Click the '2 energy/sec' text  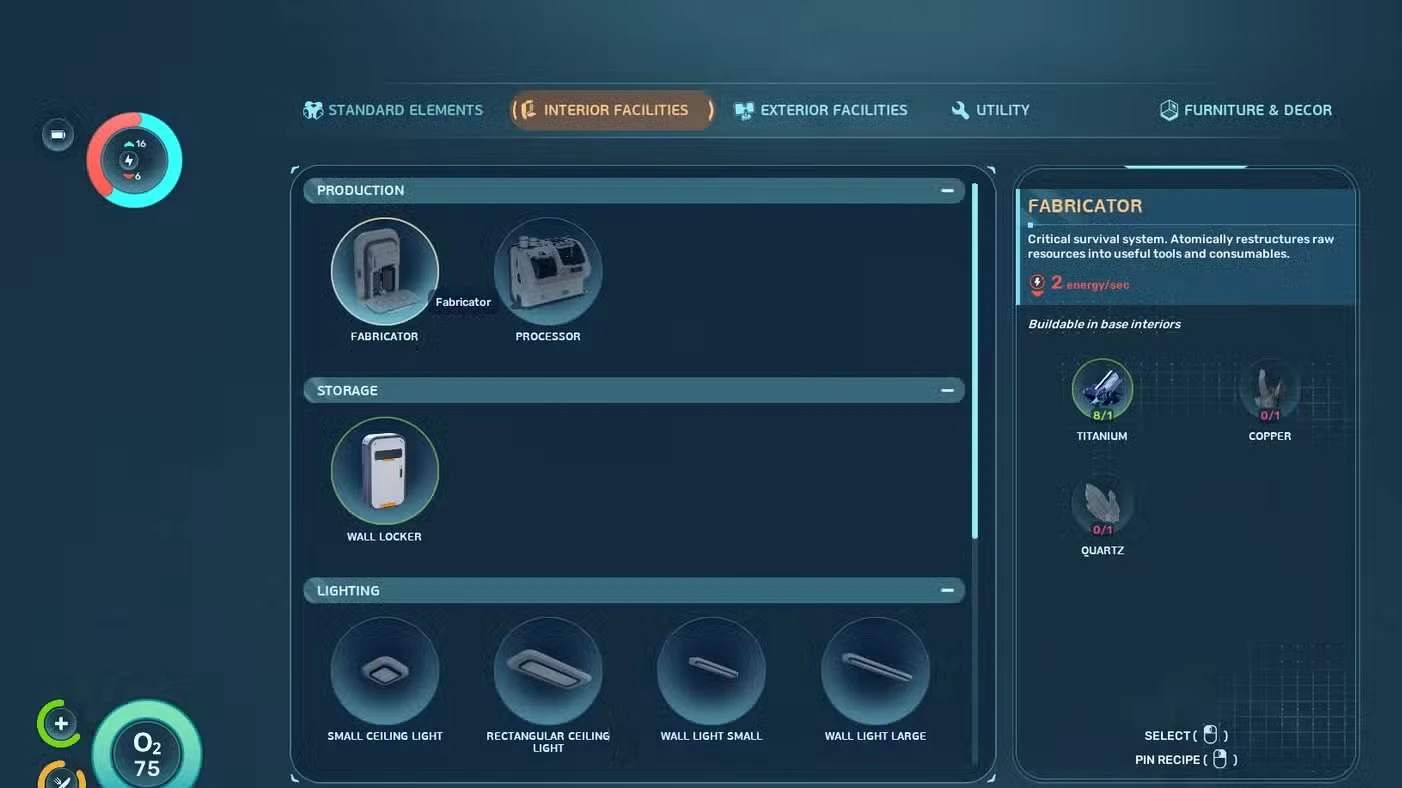click(1090, 284)
